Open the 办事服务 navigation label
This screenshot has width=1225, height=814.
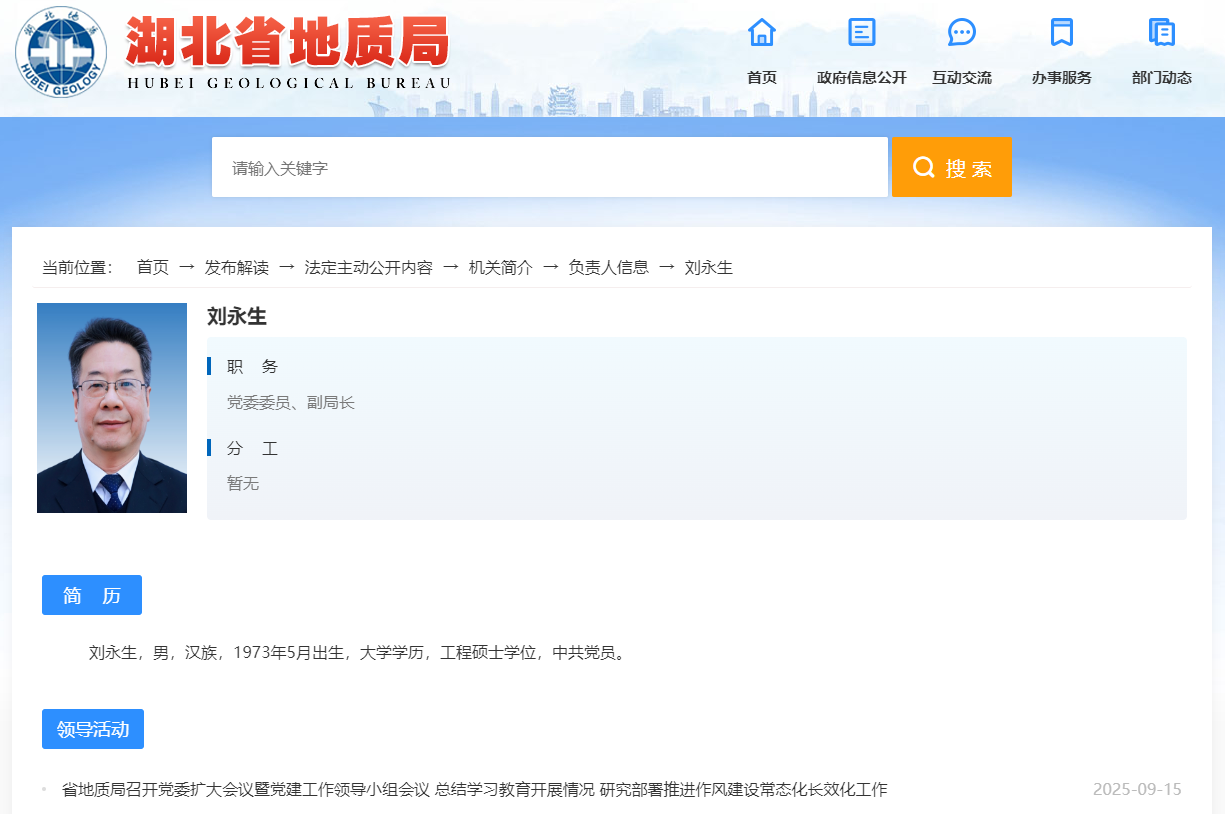tap(1062, 77)
